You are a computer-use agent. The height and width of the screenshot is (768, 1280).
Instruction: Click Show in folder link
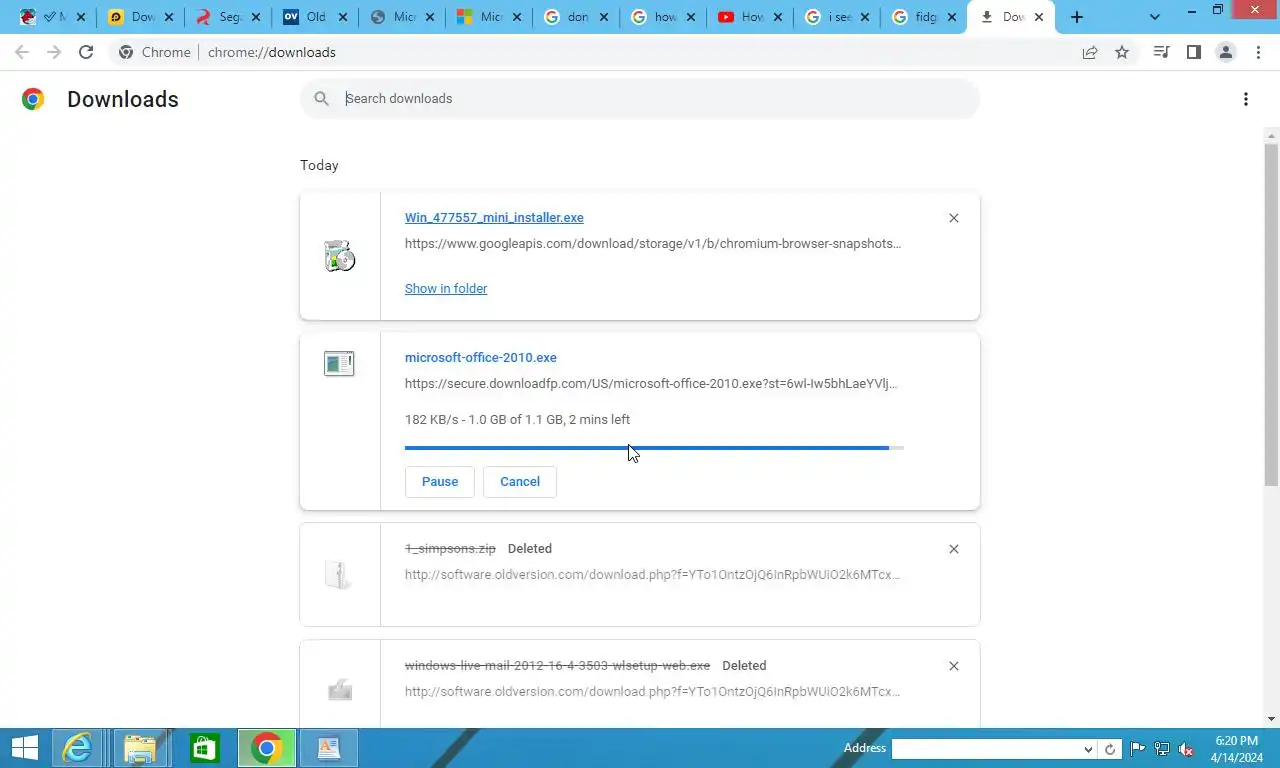pyautogui.click(x=446, y=289)
